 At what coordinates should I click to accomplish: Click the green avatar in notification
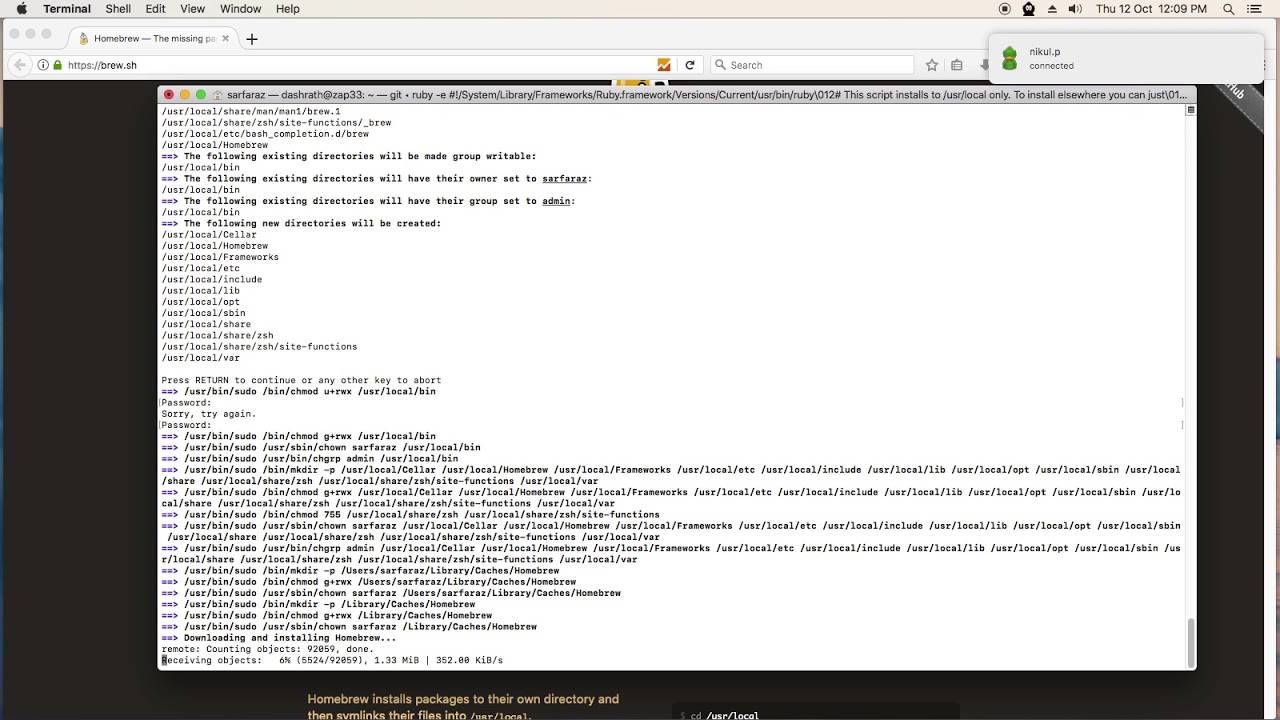point(1009,58)
